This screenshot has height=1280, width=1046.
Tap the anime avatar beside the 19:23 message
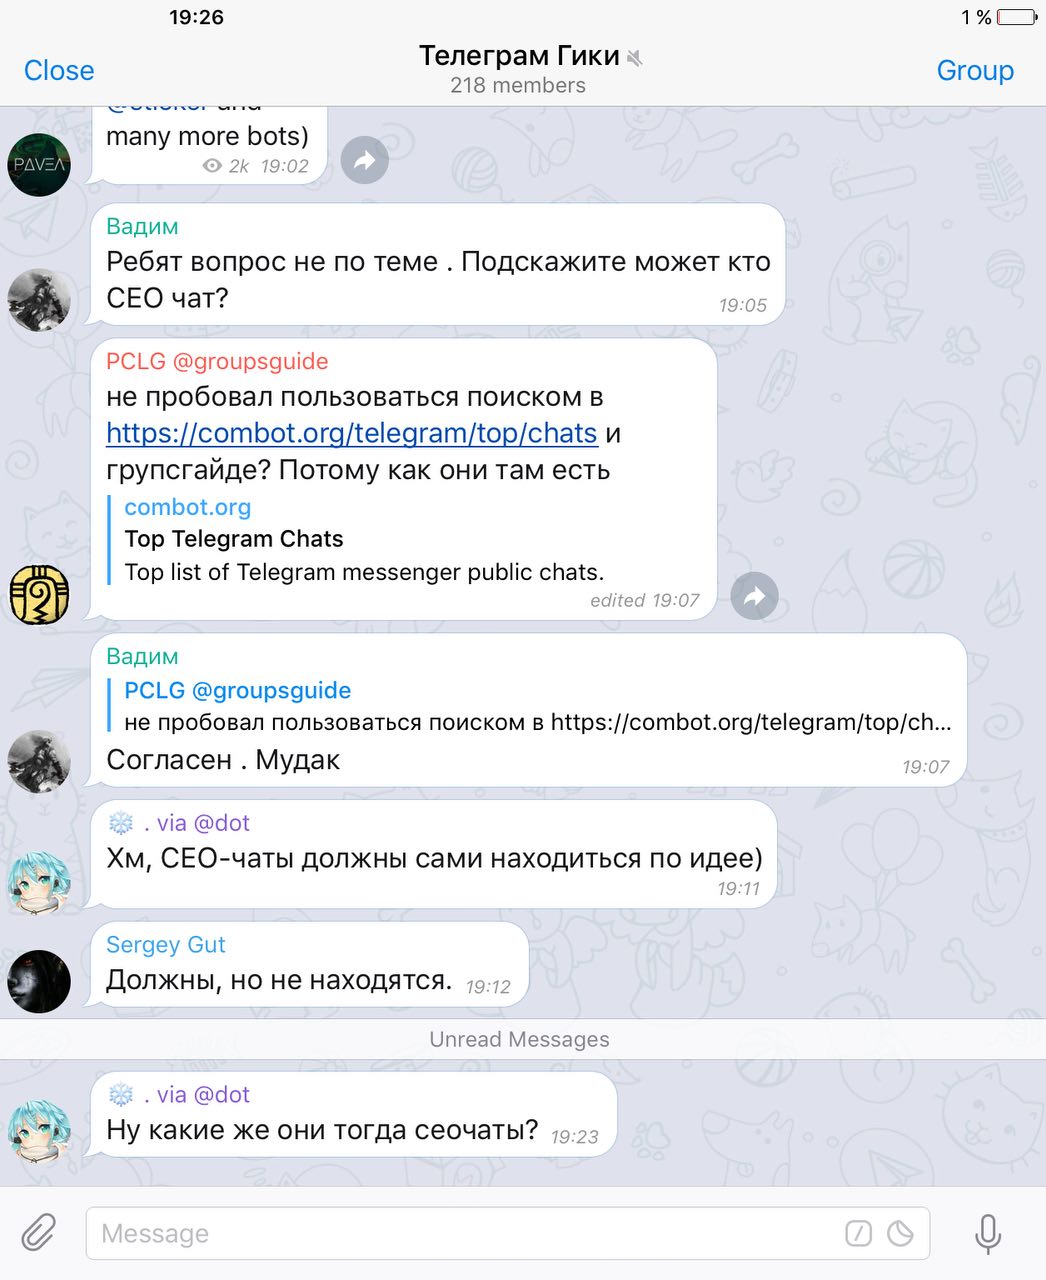click(39, 1132)
